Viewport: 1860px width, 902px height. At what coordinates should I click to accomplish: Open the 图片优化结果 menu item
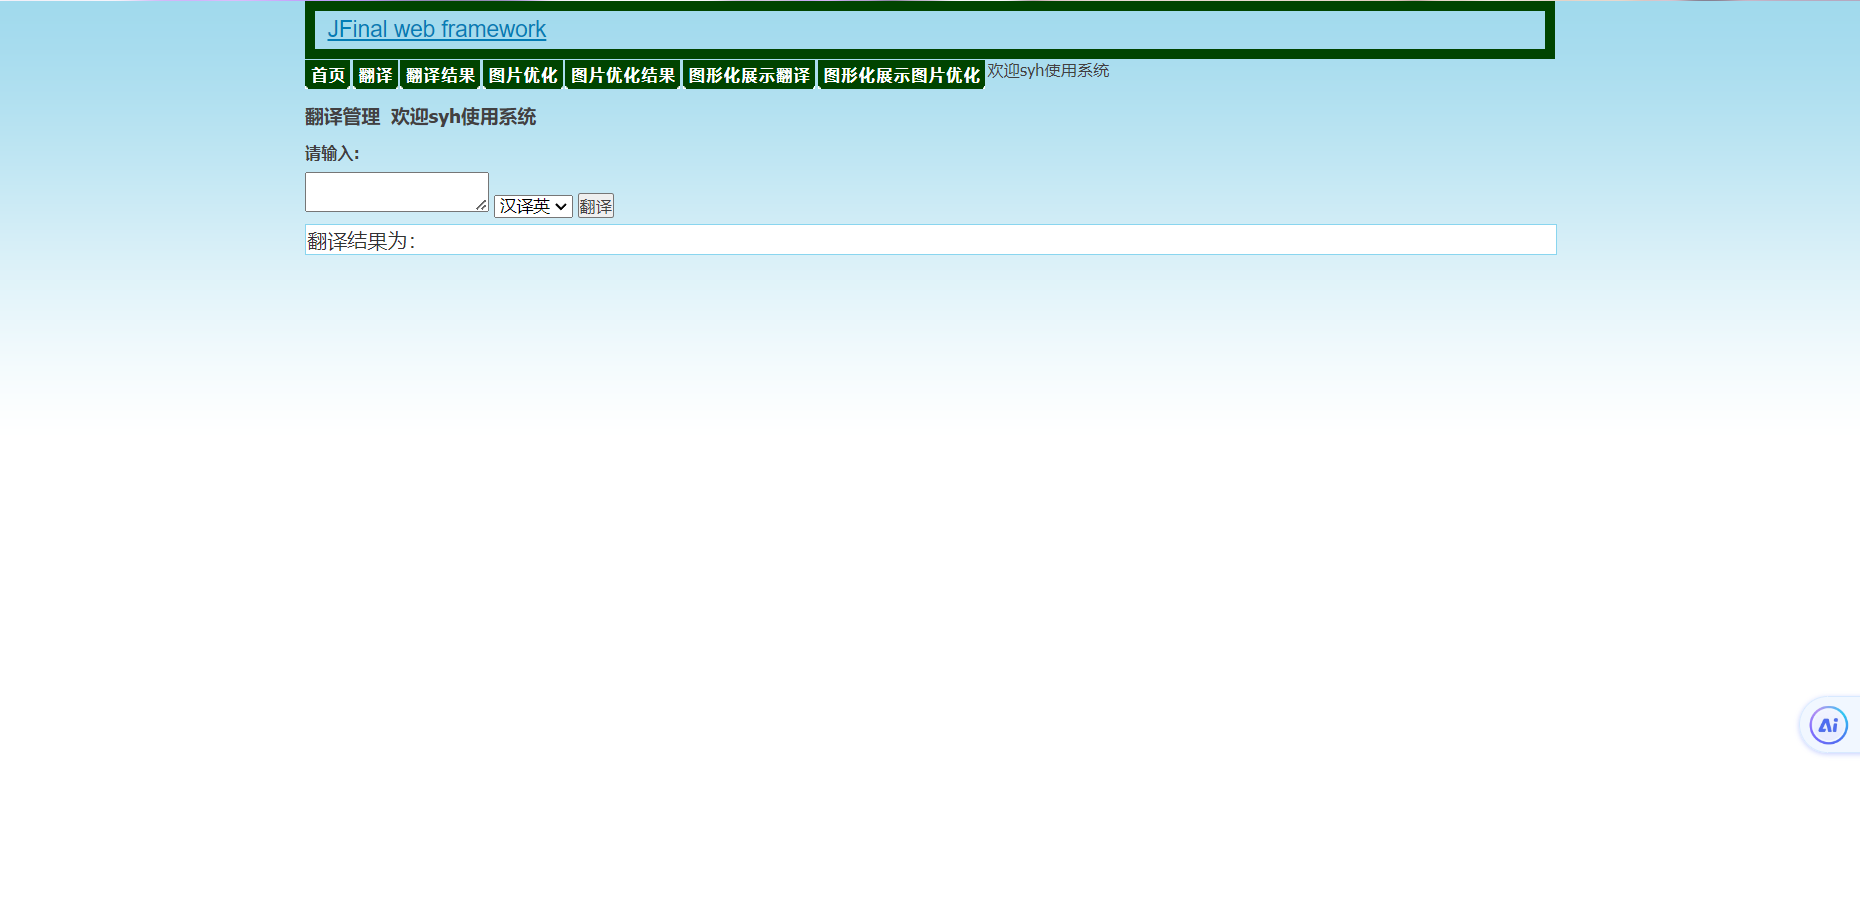[623, 75]
